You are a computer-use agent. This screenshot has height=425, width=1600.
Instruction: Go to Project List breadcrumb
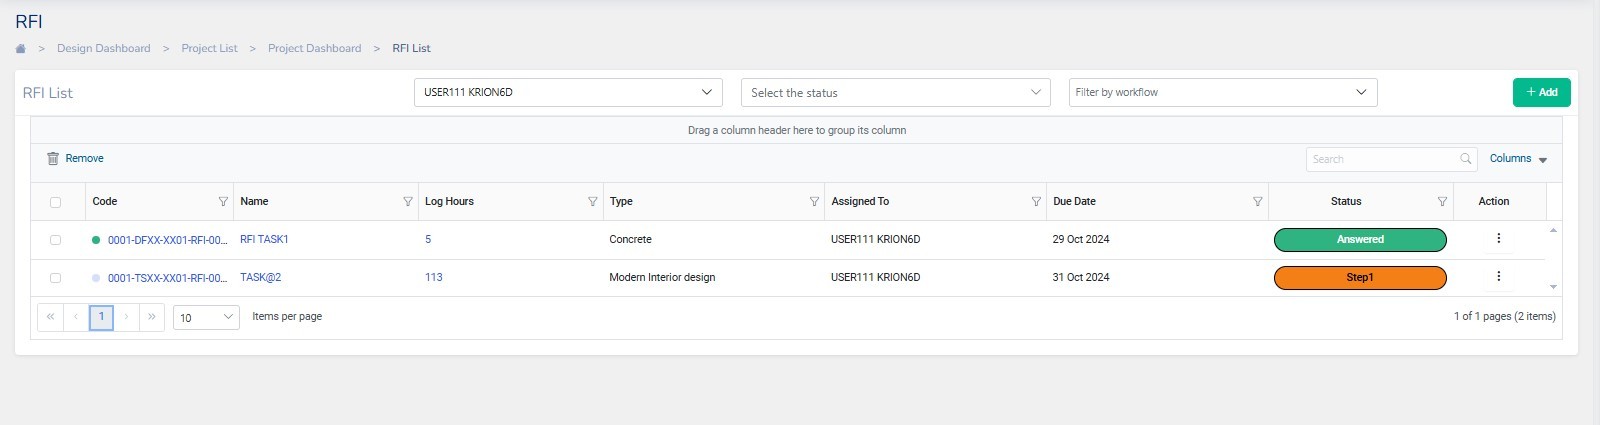point(209,48)
